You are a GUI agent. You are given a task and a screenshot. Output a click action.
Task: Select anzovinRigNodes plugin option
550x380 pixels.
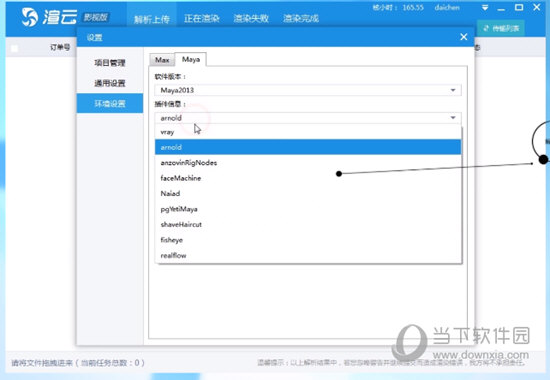click(x=308, y=163)
